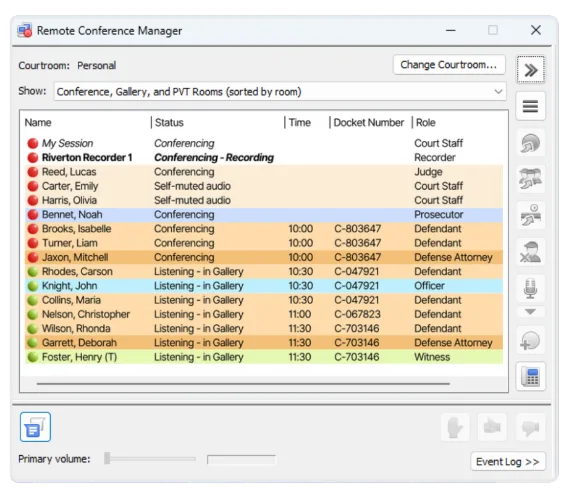Click the thumbs down icon
Viewport: 565px width, 500px height.
530,428
